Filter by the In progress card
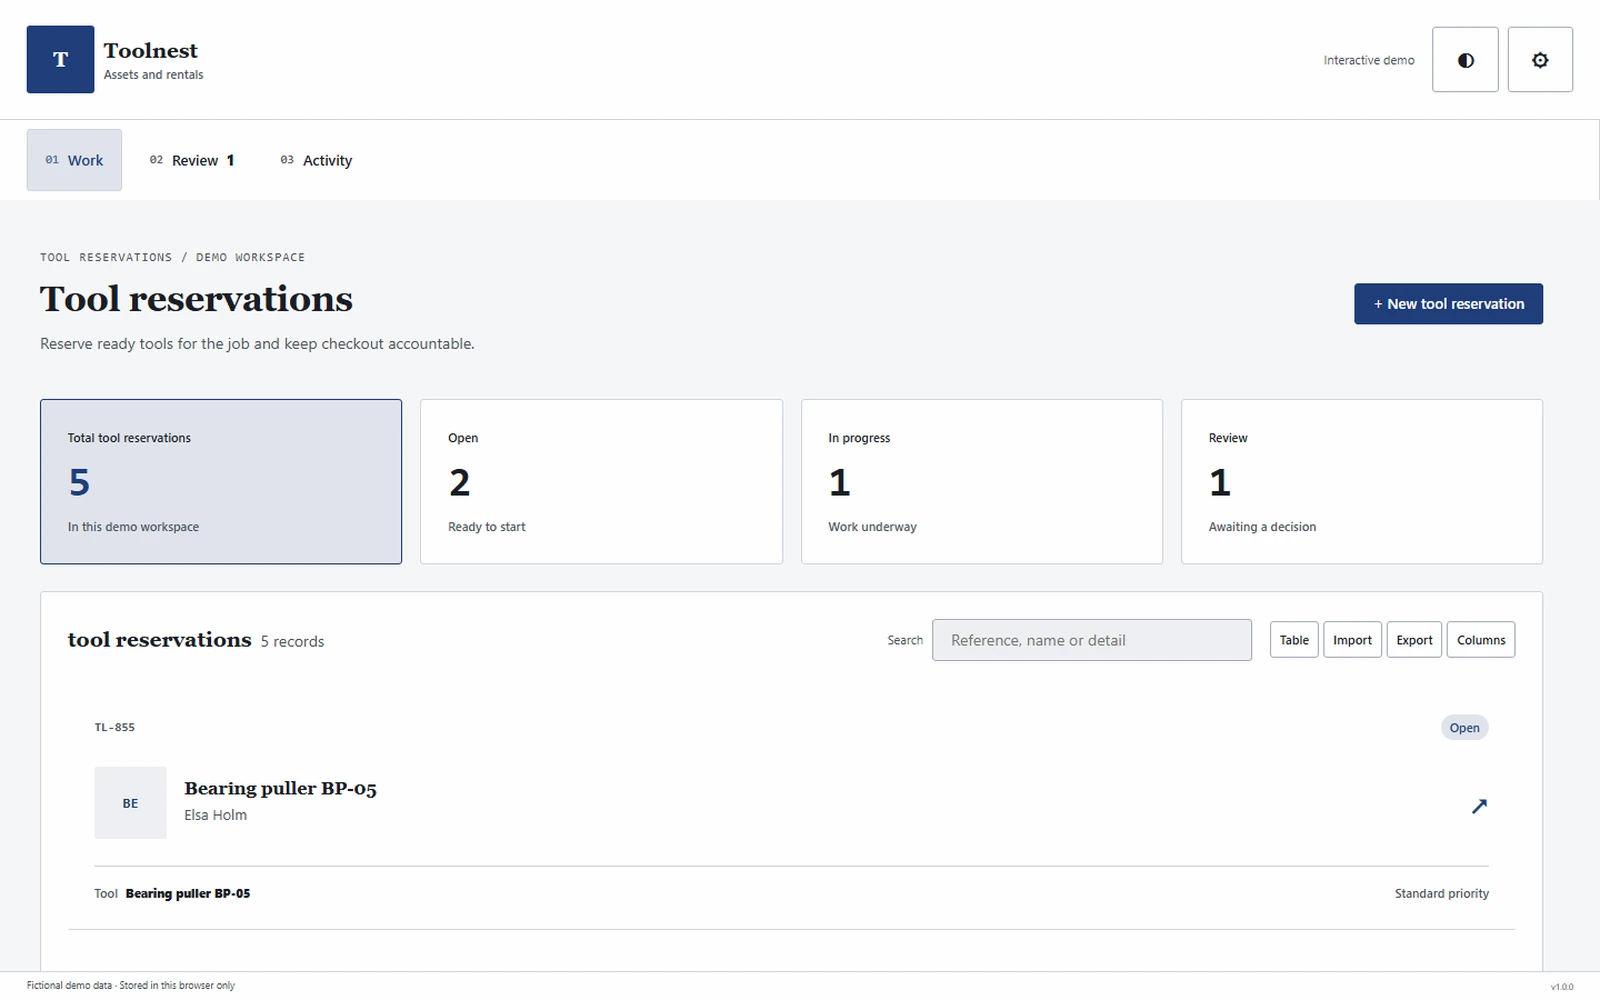 point(982,482)
